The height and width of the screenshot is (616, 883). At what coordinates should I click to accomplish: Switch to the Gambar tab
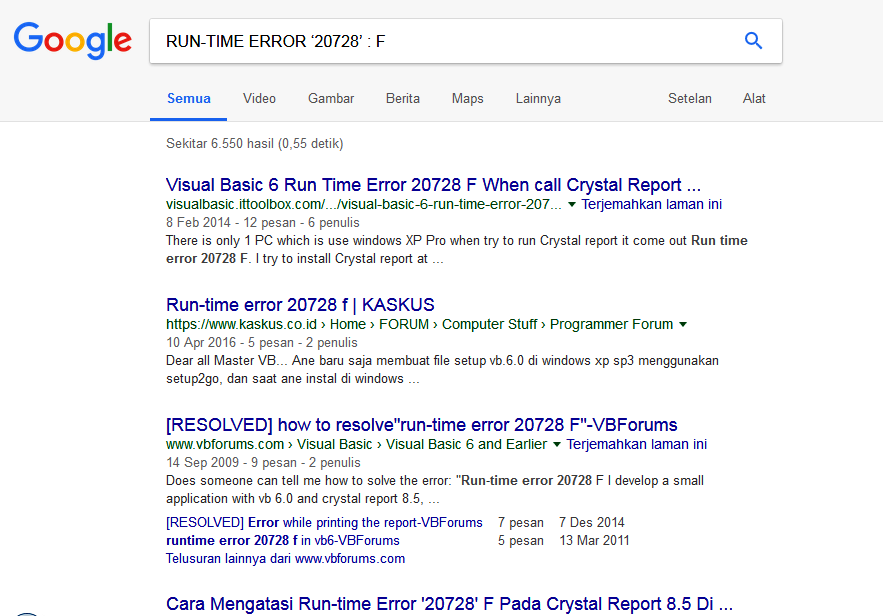click(331, 99)
